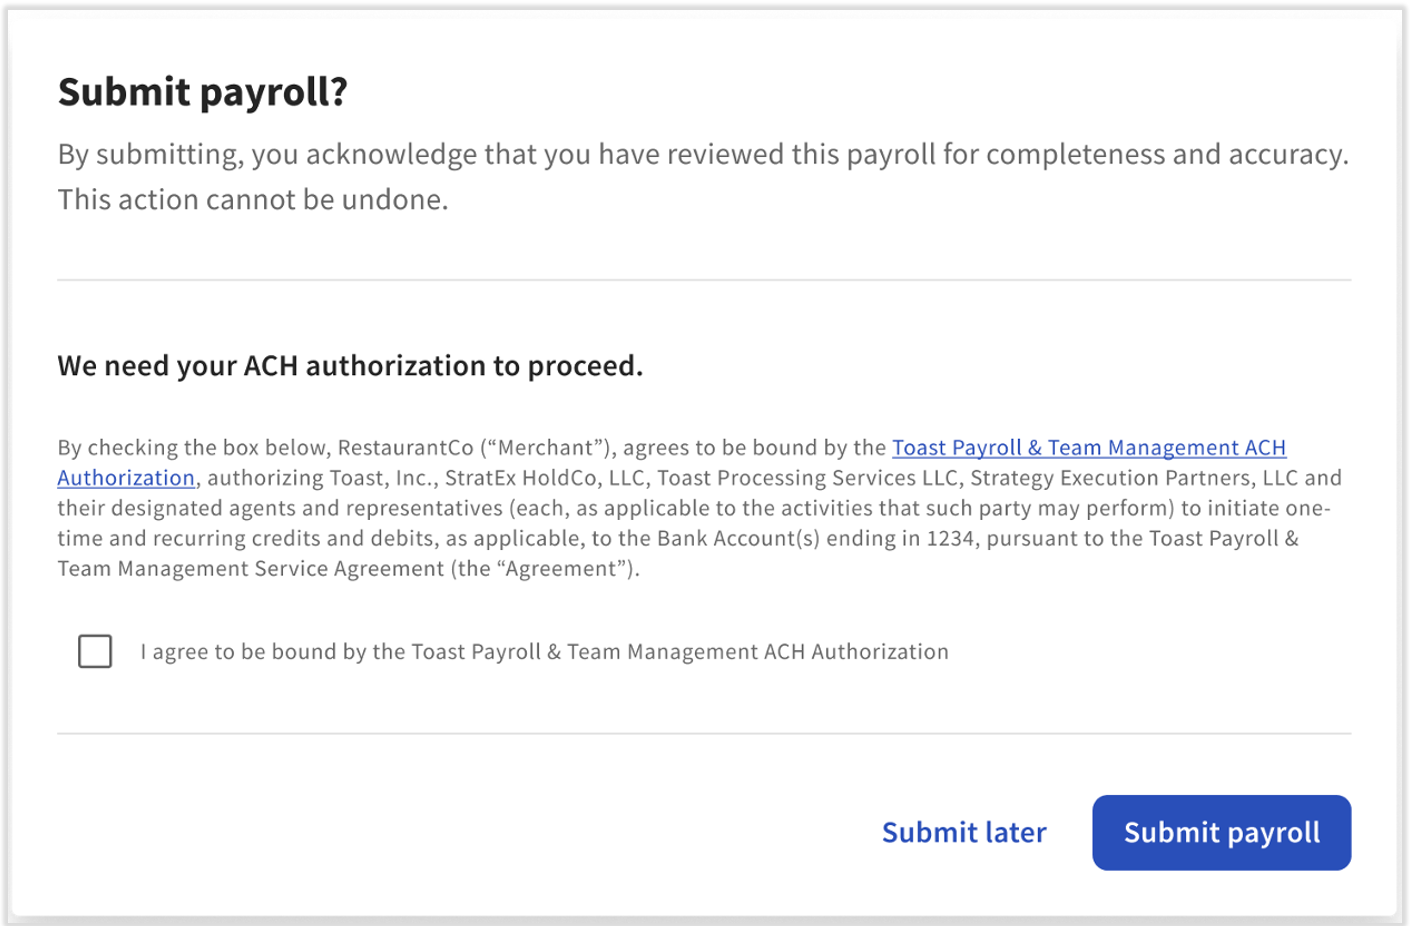Click the 'I agree to be bound' checkbox label
The height and width of the screenshot is (926, 1410).
[x=544, y=652]
